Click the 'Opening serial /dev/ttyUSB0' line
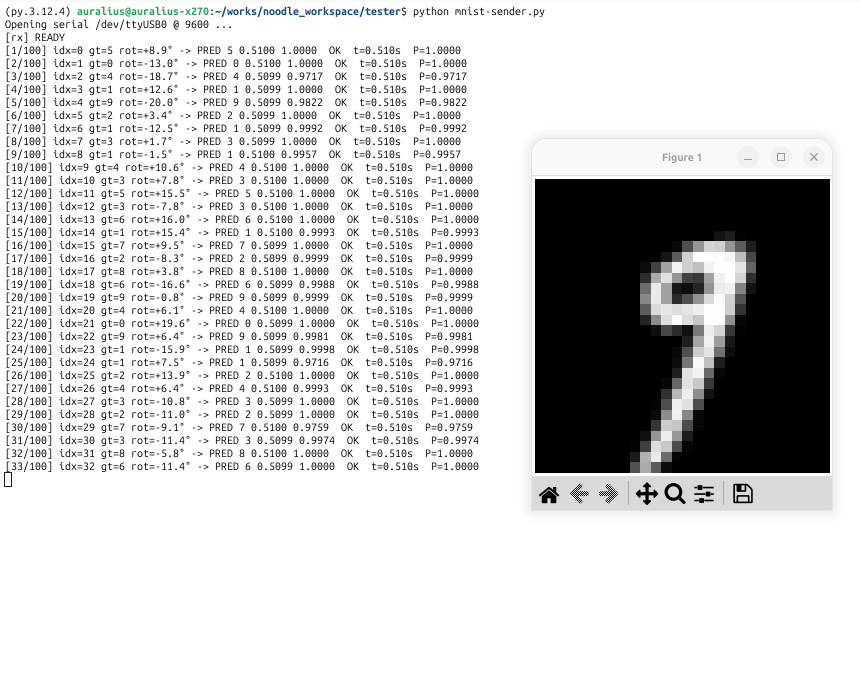 (118, 24)
